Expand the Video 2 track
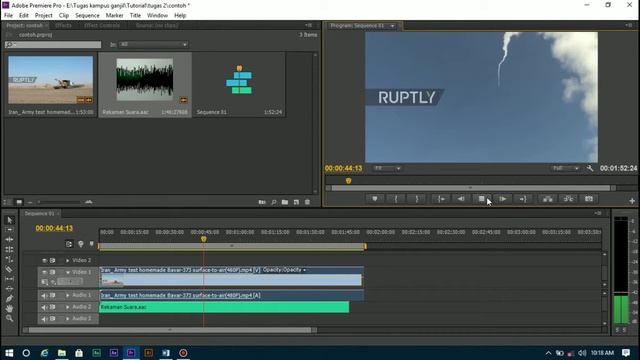This screenshot has height=360, width=640. (x=68, y=260)
